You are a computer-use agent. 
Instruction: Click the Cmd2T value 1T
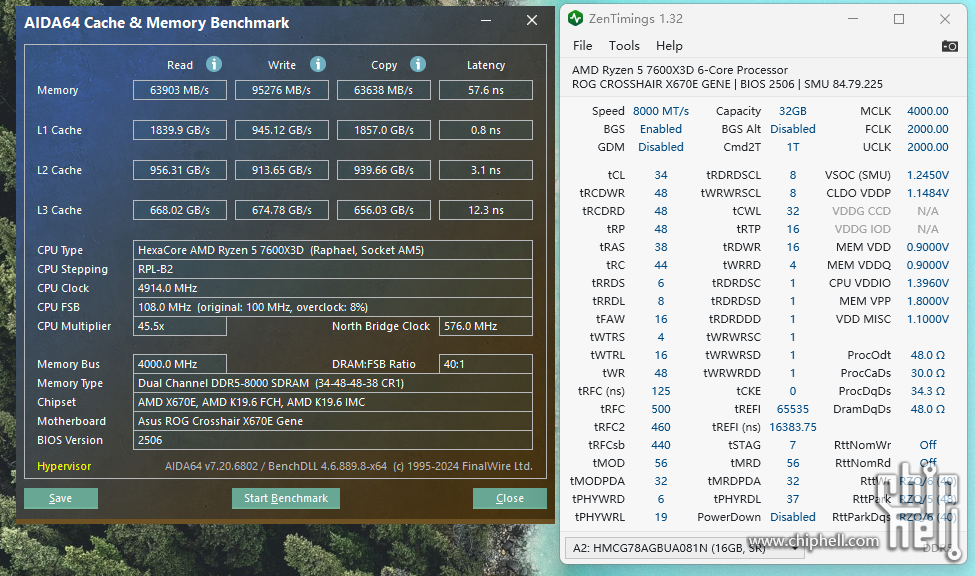tap(793, 147)
